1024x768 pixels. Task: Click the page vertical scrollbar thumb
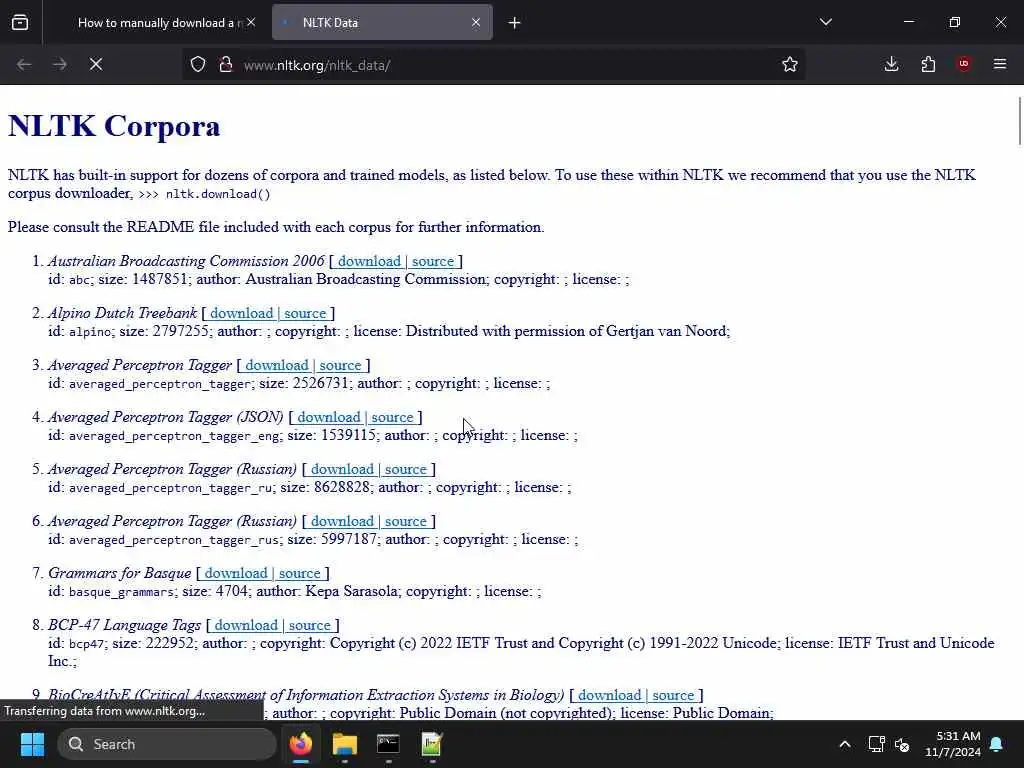click(1019, 121)
